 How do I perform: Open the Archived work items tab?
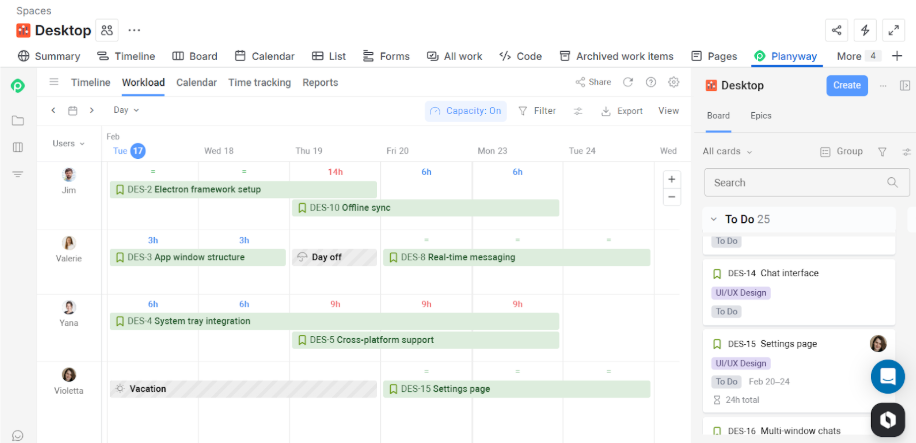[616, 56]
